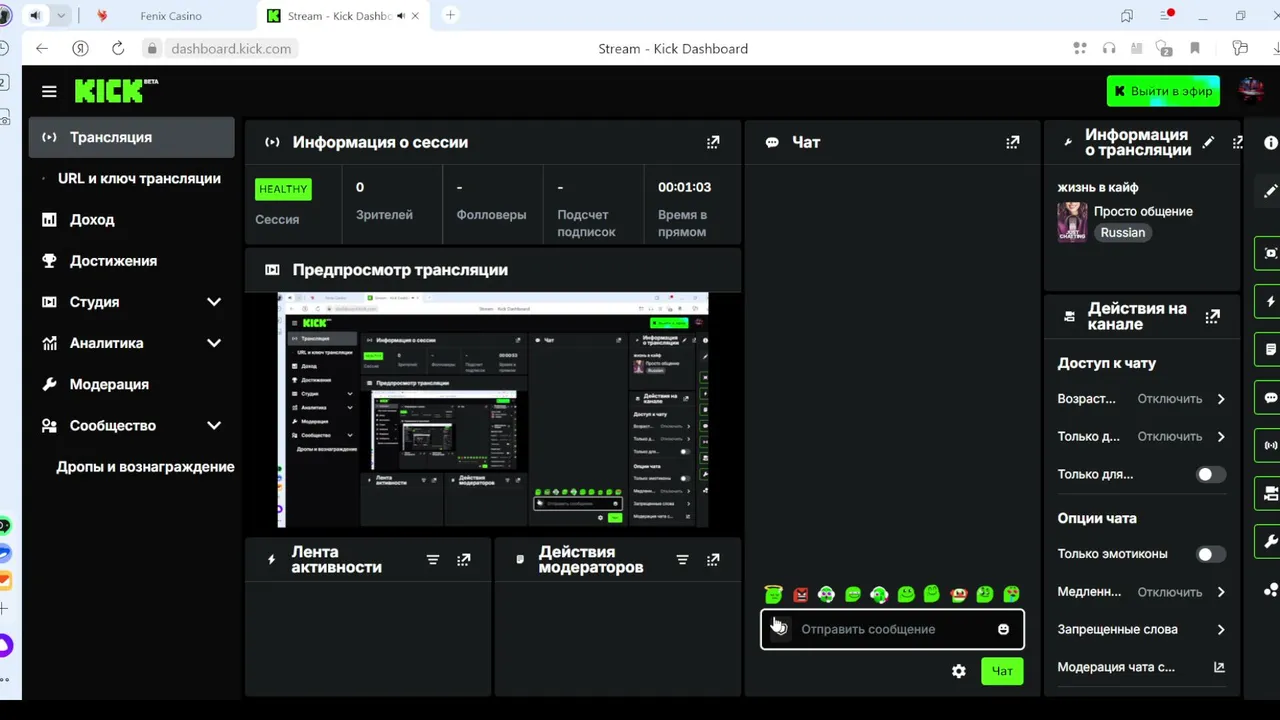This screenshot has width=1280, height=720.
Task: Click the dashboard.kick.com address bar
Action: (x=231, y=48)
